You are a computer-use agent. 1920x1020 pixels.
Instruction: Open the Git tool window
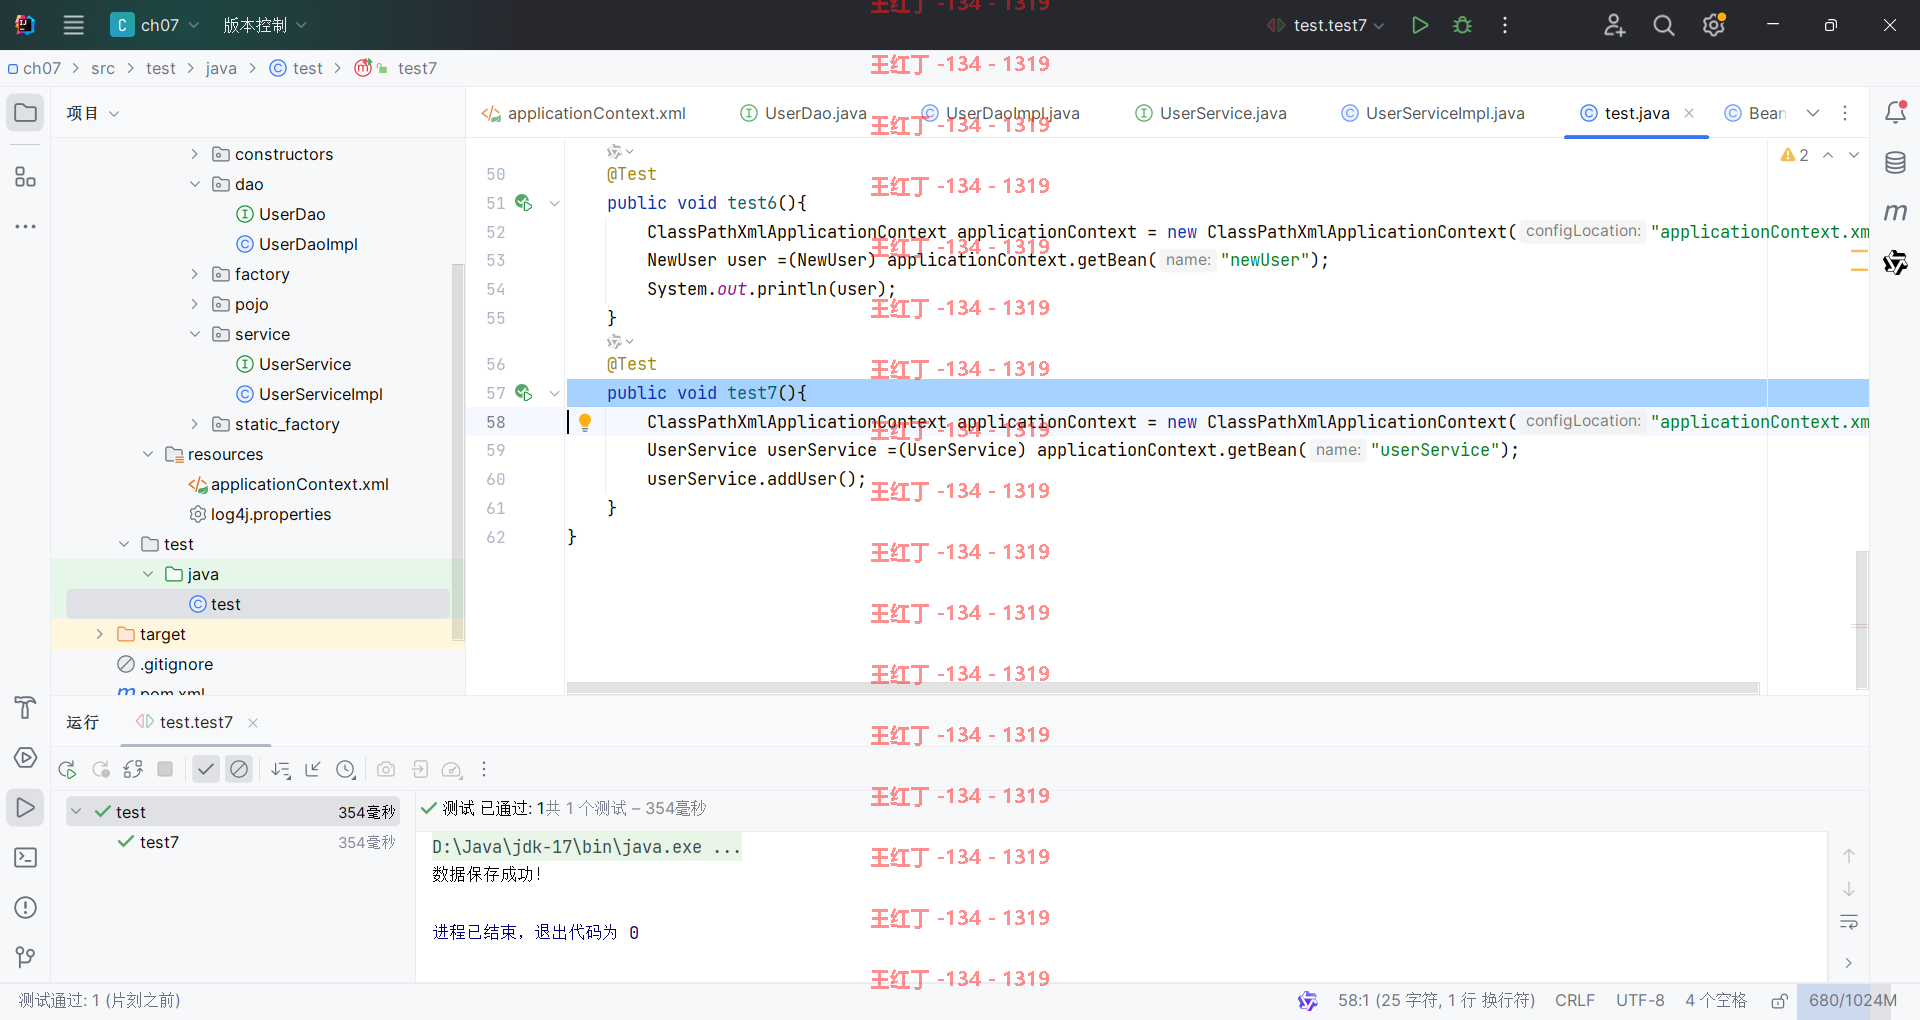[x=26, y=957]
